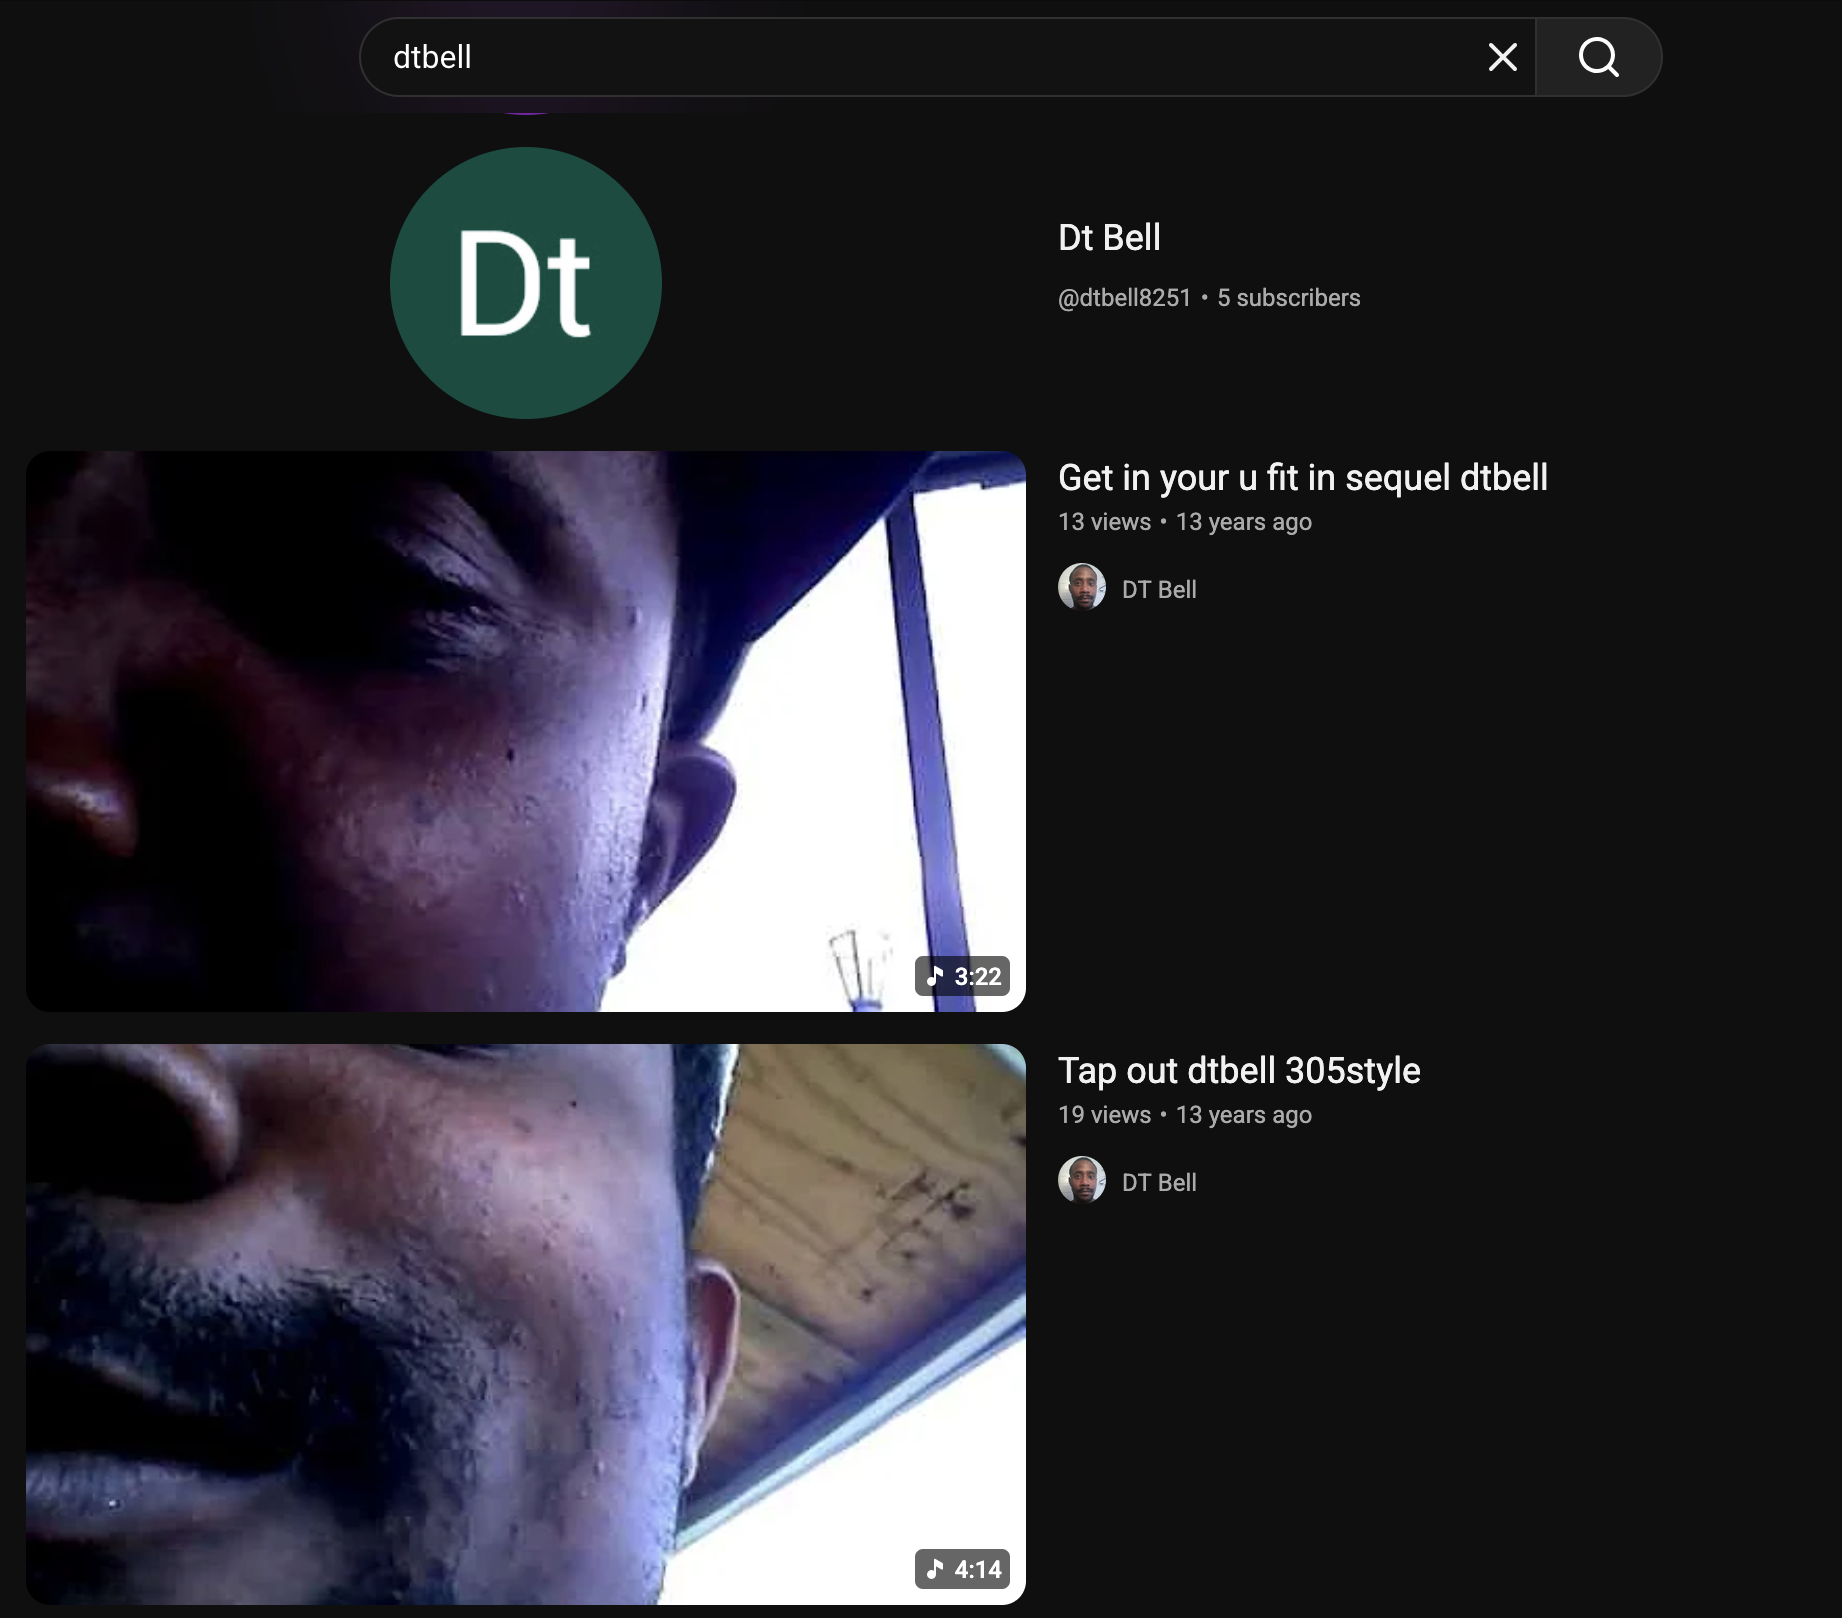Viewport: 1842px width, 1618px height.
Task: Open the green Dt channel avatar
Action: point(526,283)
